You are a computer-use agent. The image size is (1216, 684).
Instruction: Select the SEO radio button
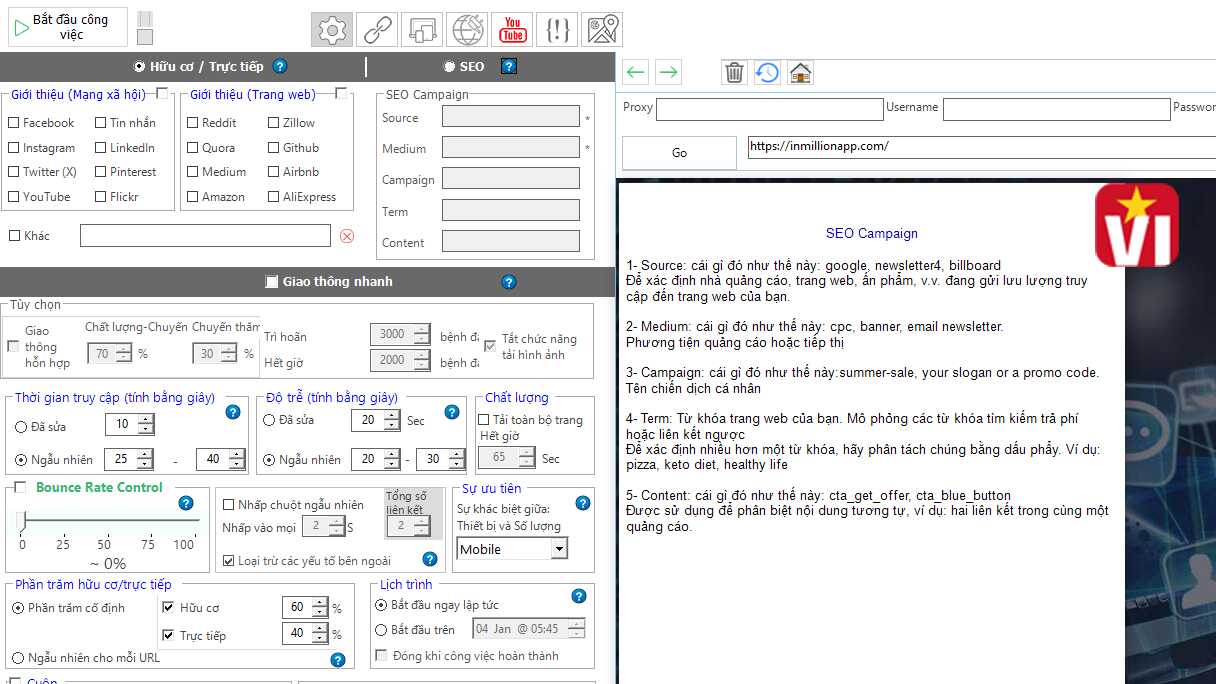coord(449,67)
